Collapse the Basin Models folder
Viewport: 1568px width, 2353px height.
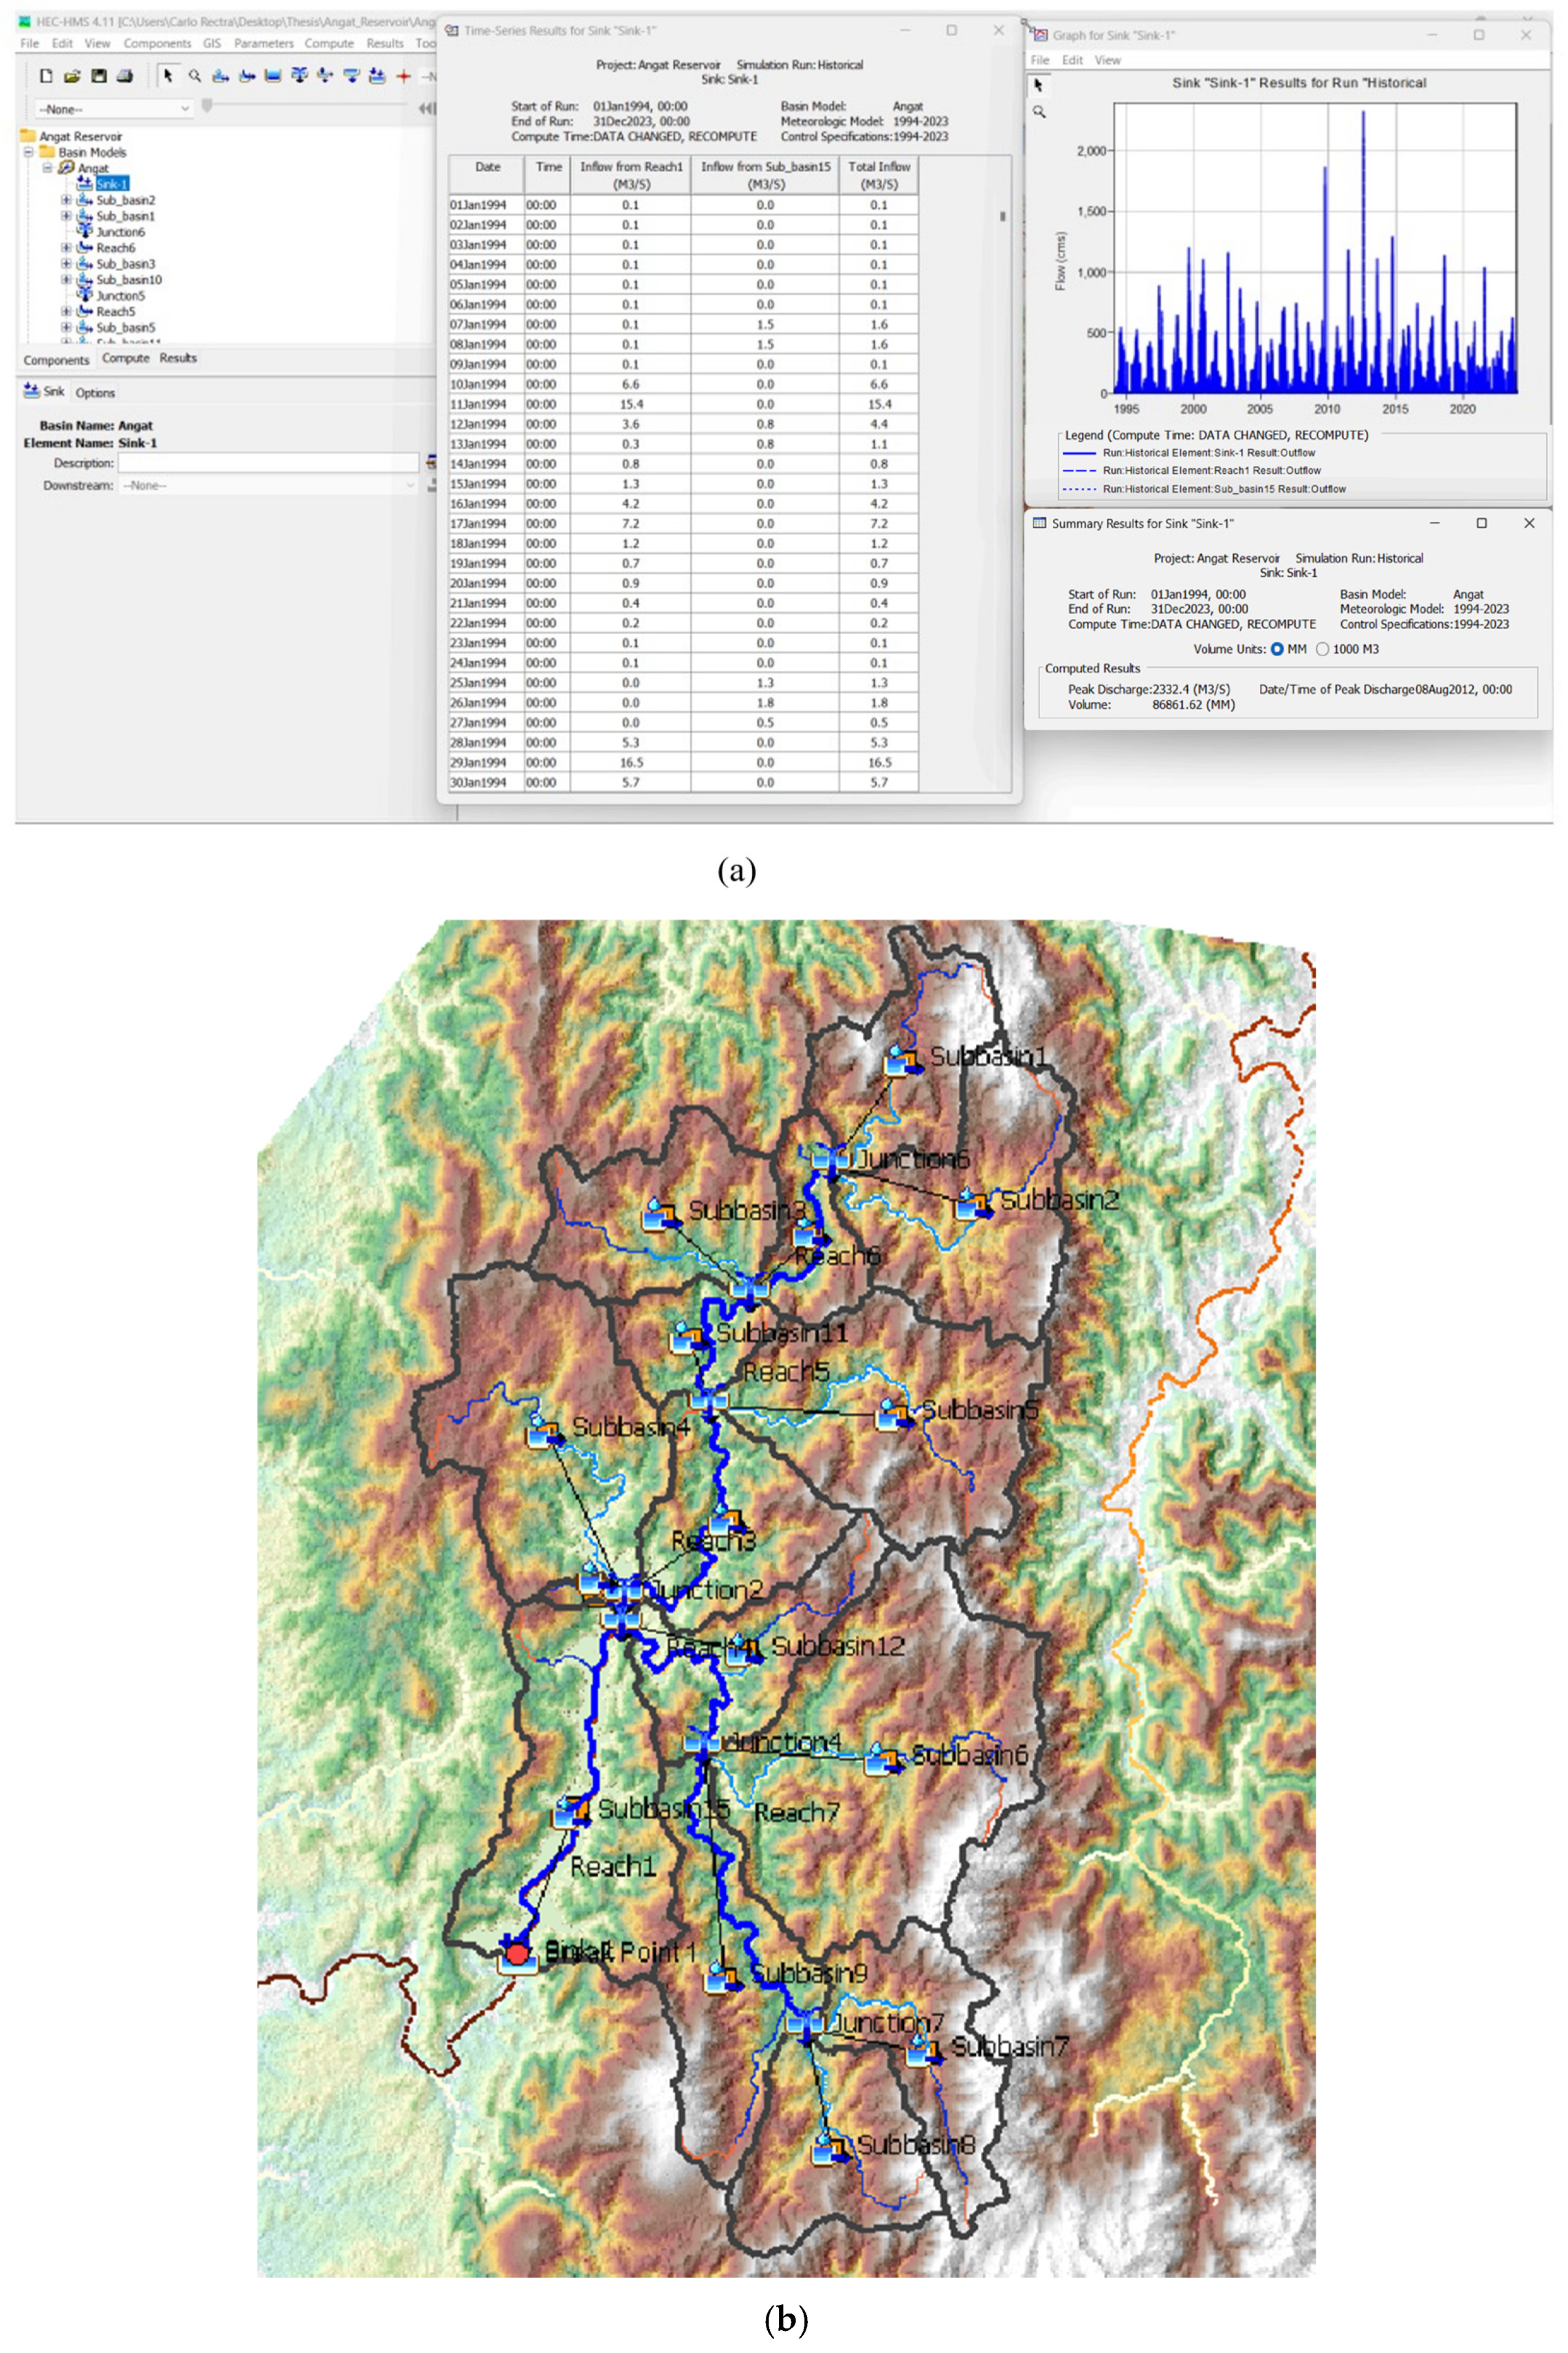tap(29, 152)
